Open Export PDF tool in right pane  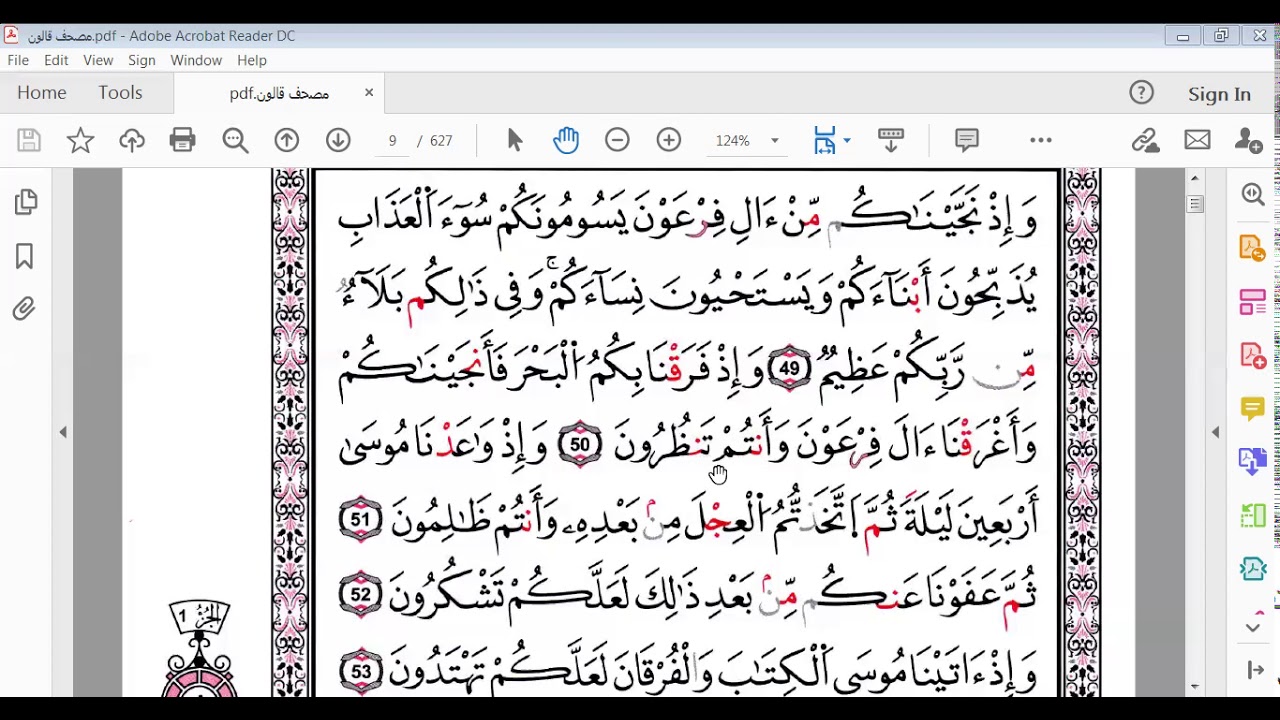pos(1253,247)
